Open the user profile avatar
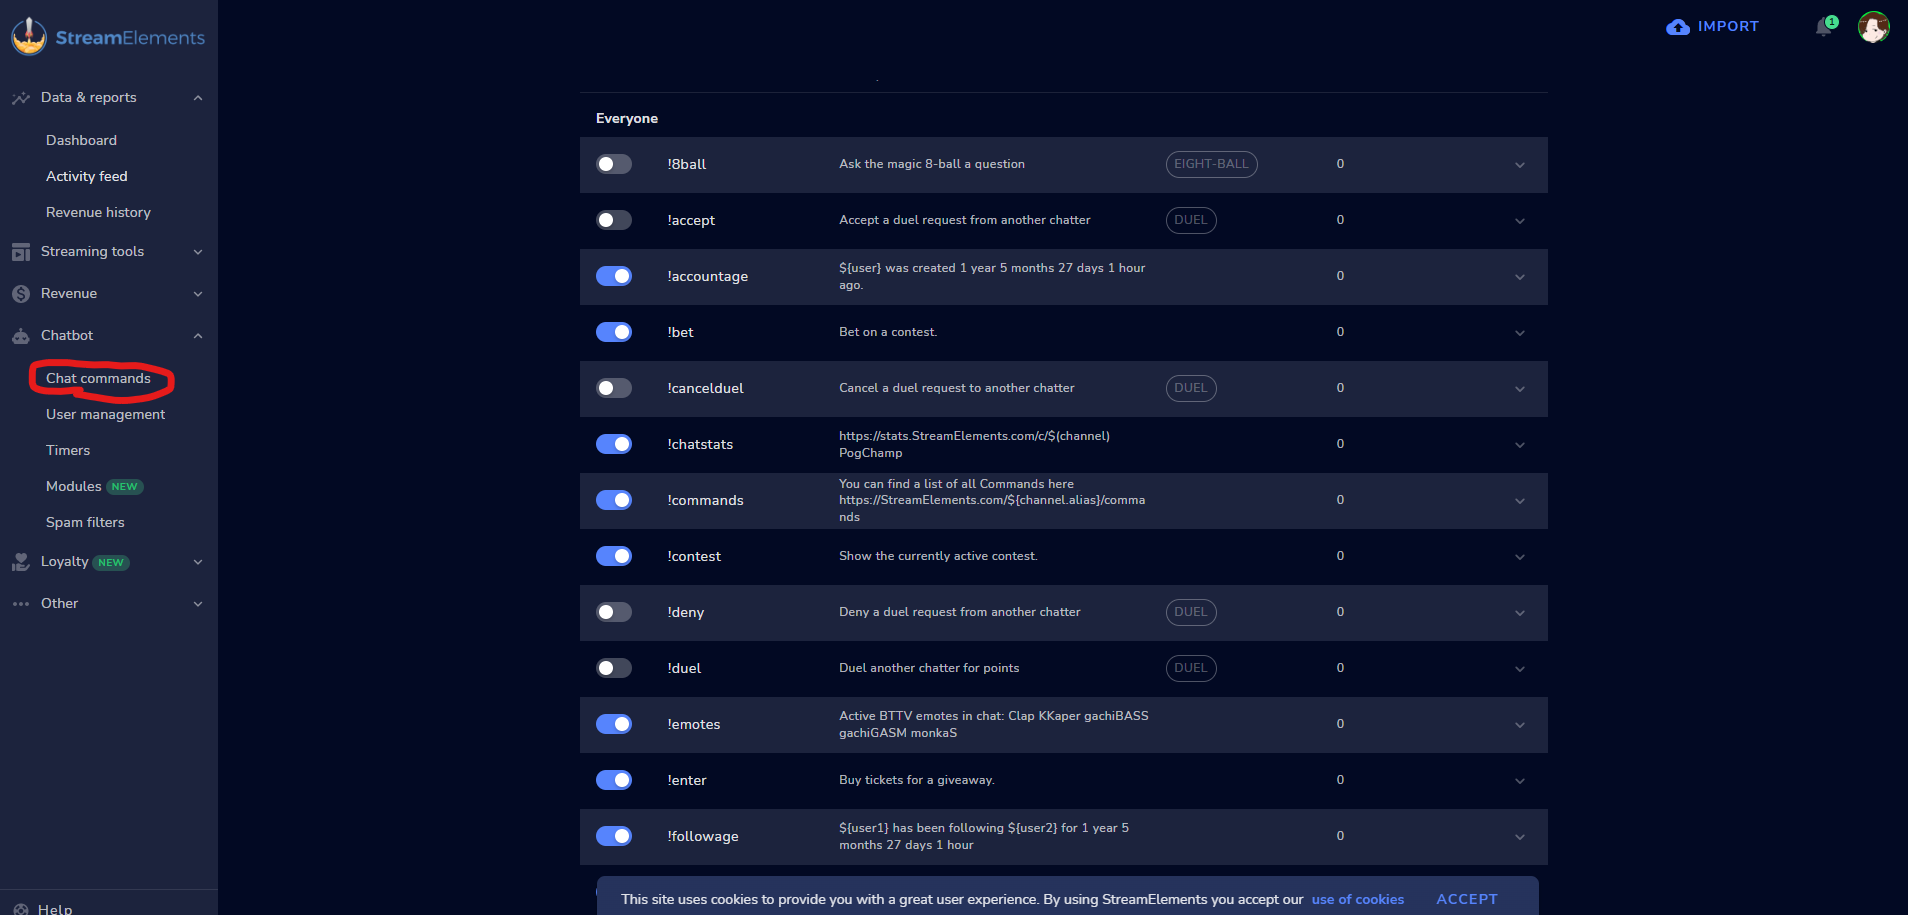1908x915 pixels. [x=1873, y=27]
